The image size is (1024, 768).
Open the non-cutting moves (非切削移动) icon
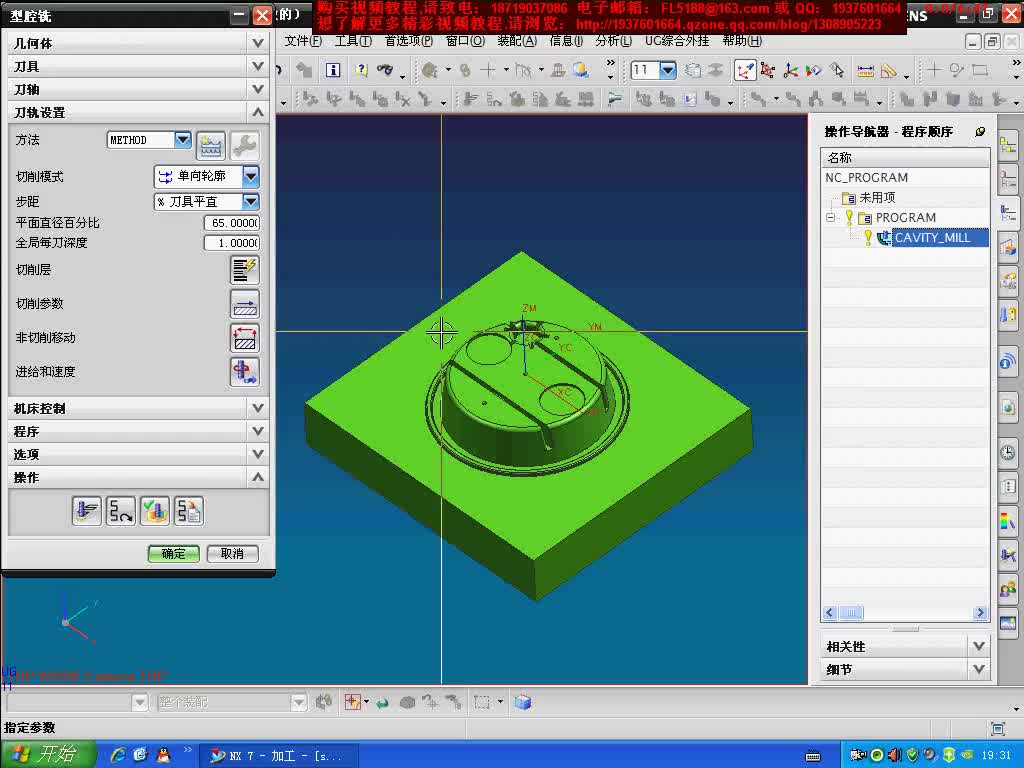point(245,338)
